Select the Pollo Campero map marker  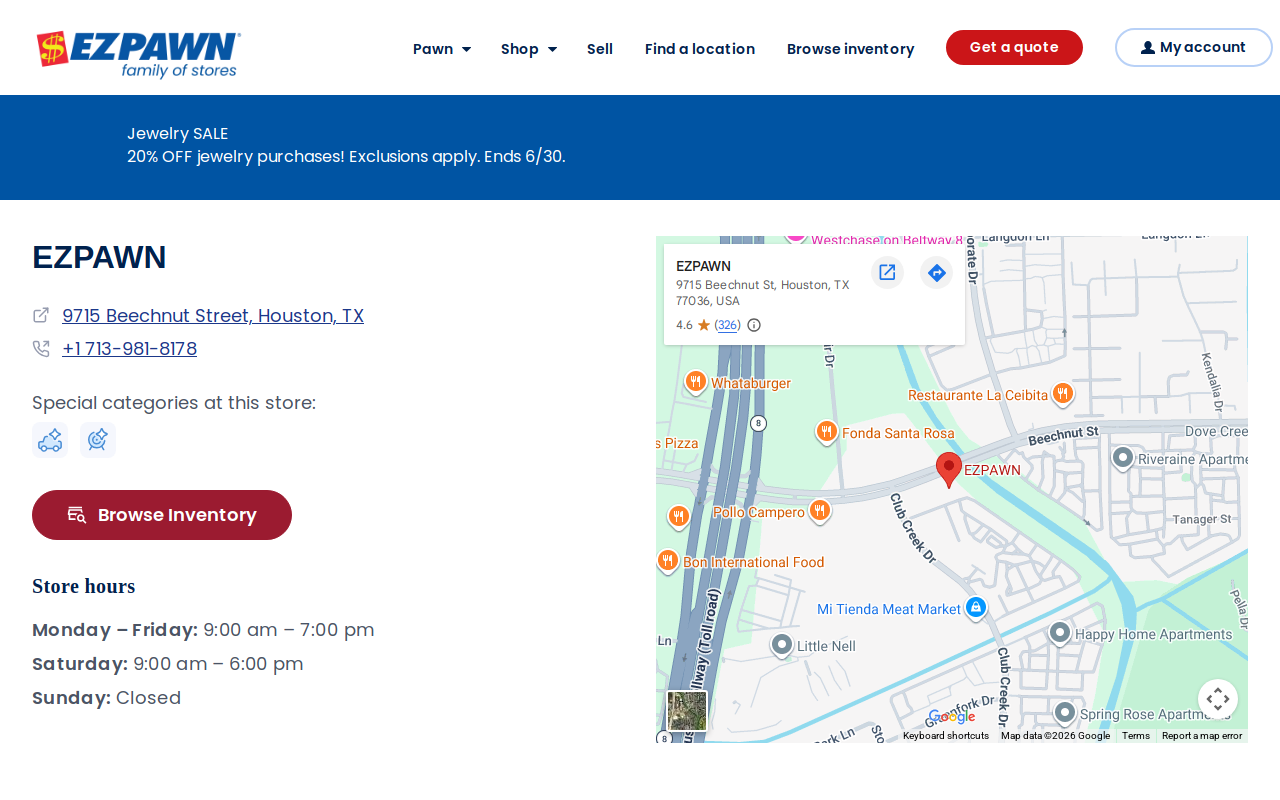coord(820,512)
